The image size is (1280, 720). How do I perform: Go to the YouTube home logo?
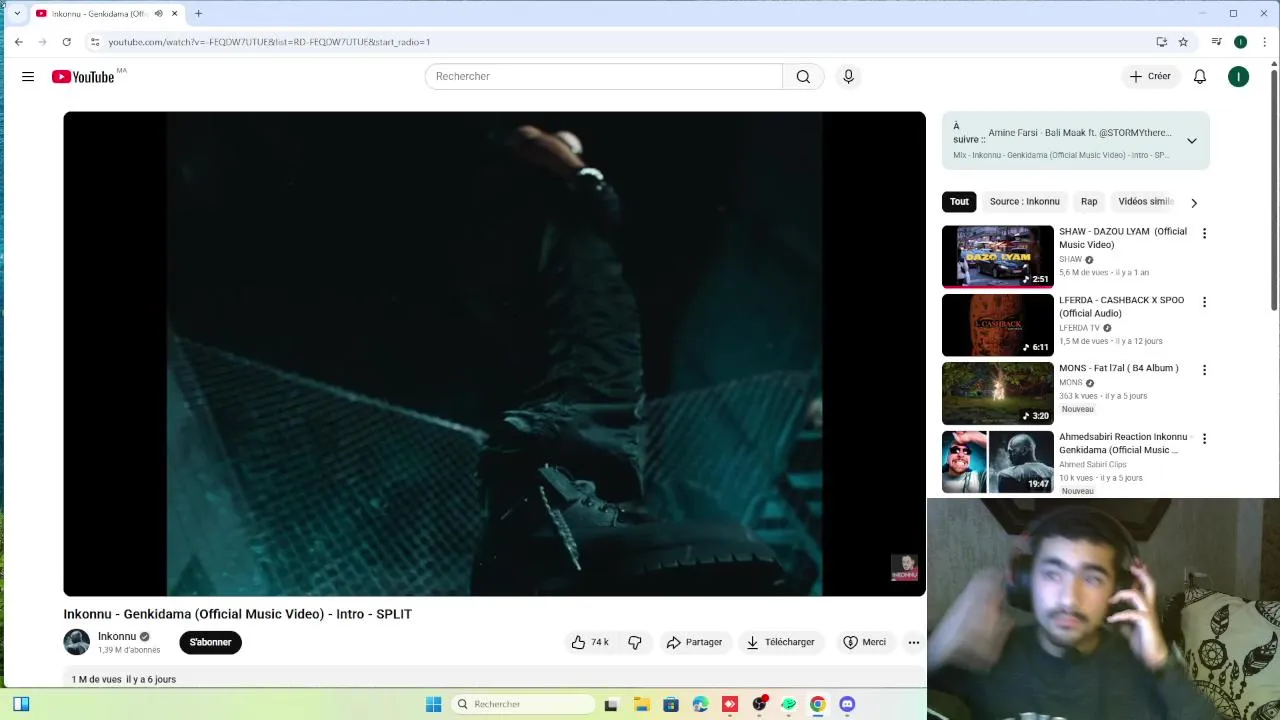click(x=83, y=77)
